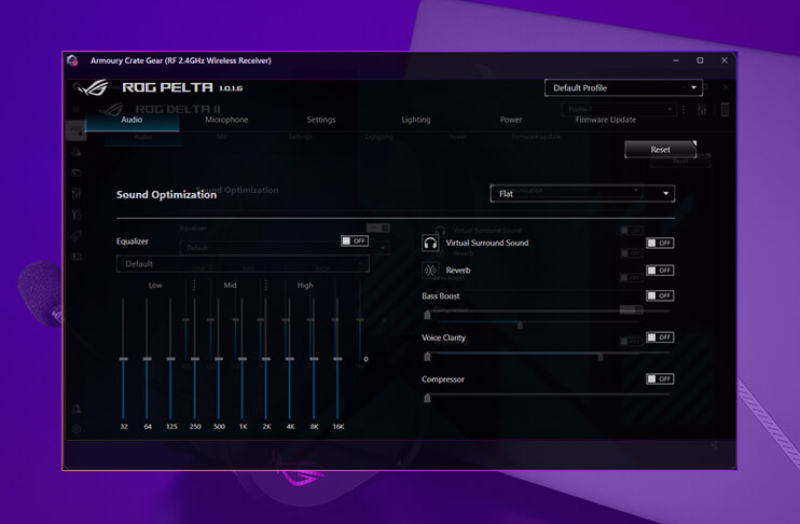This screenshot has width=800, height=524.
Task: Click the Reset button
Action: (660, 149)
